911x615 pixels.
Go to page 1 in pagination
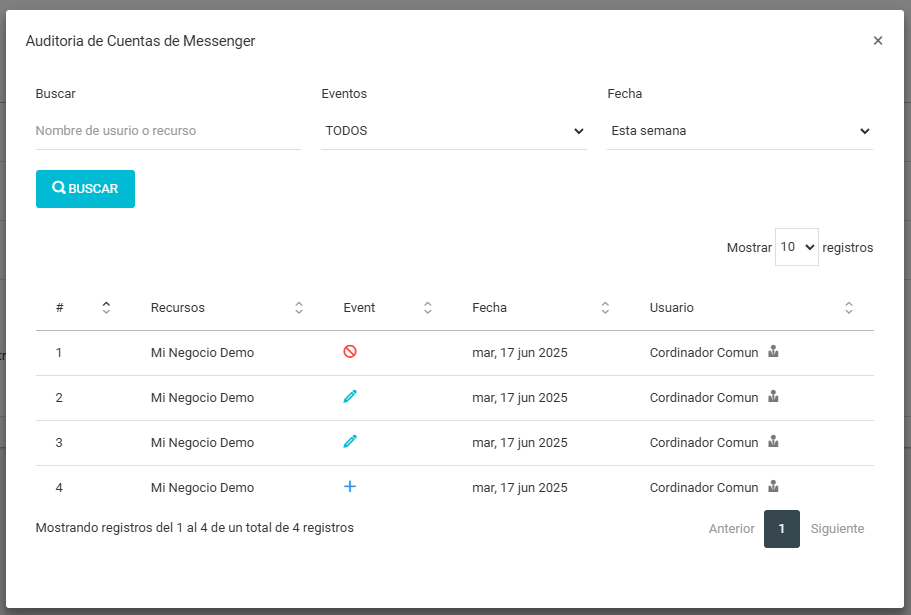[x=781, y=529]
